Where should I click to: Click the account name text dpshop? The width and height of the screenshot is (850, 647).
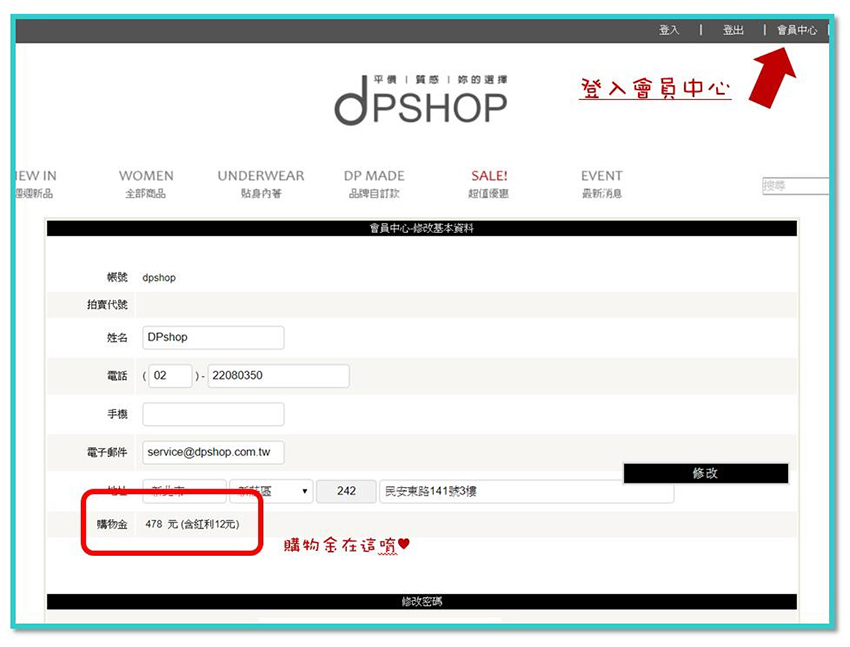tap(159, 277)
